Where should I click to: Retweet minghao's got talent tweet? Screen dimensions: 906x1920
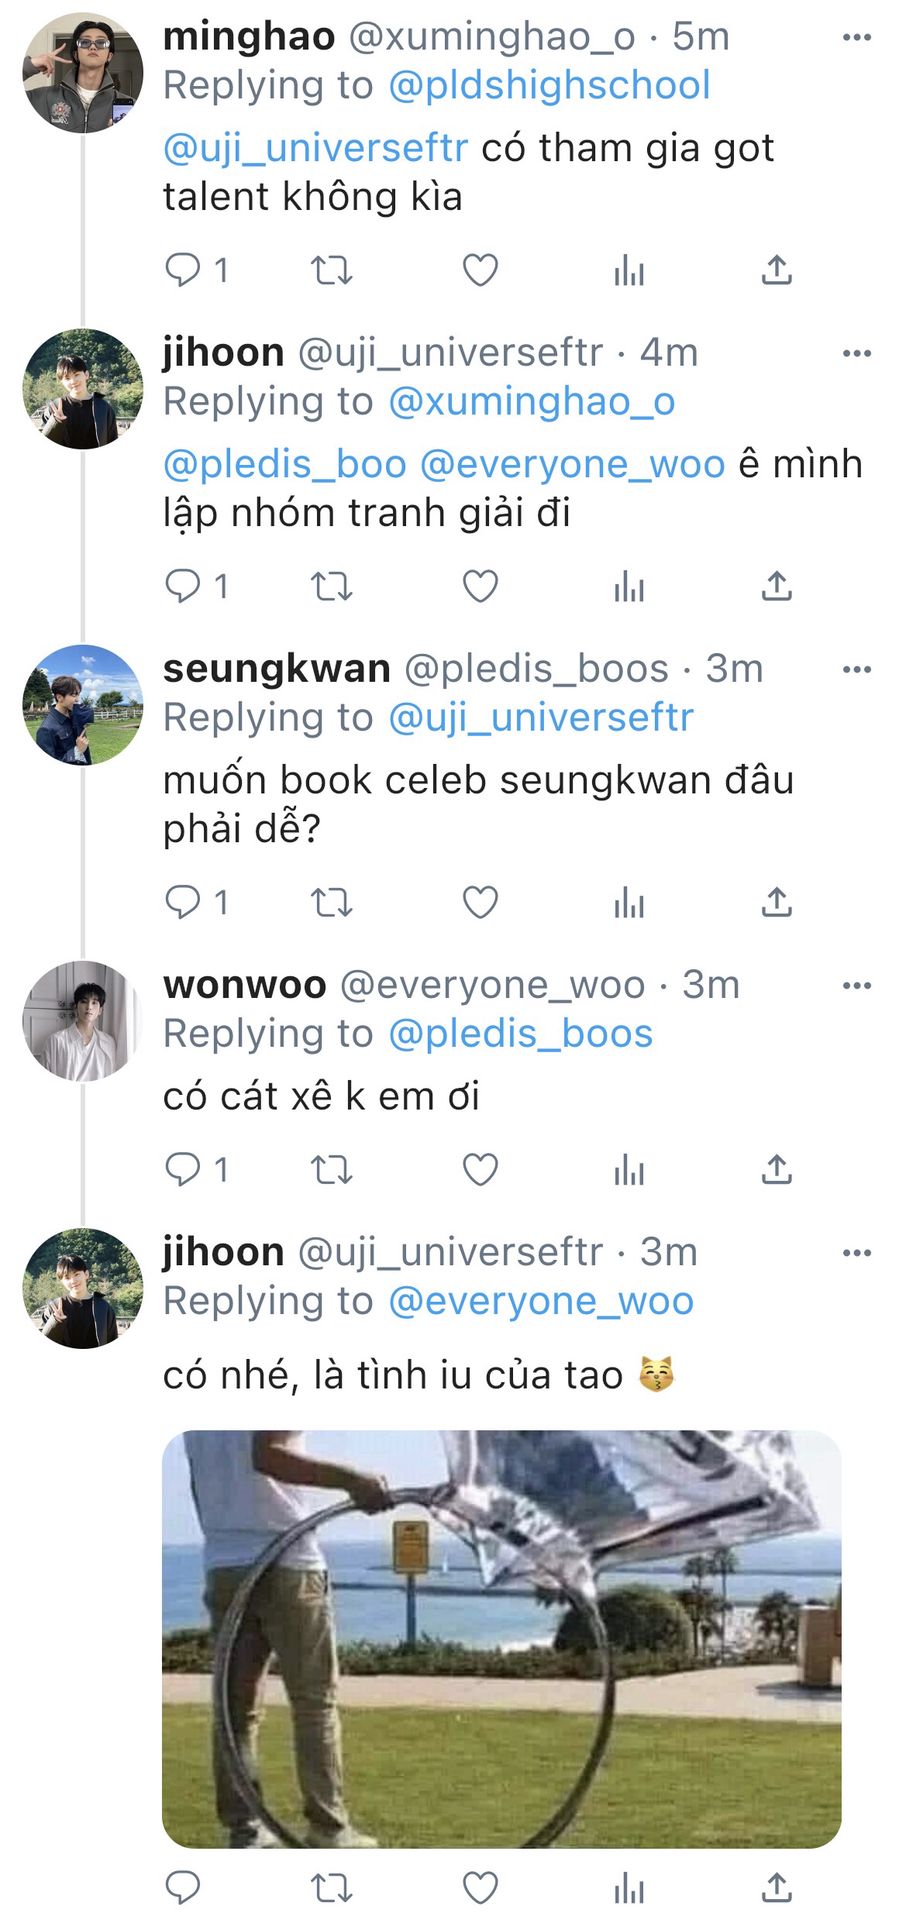(x=331, y=270)
